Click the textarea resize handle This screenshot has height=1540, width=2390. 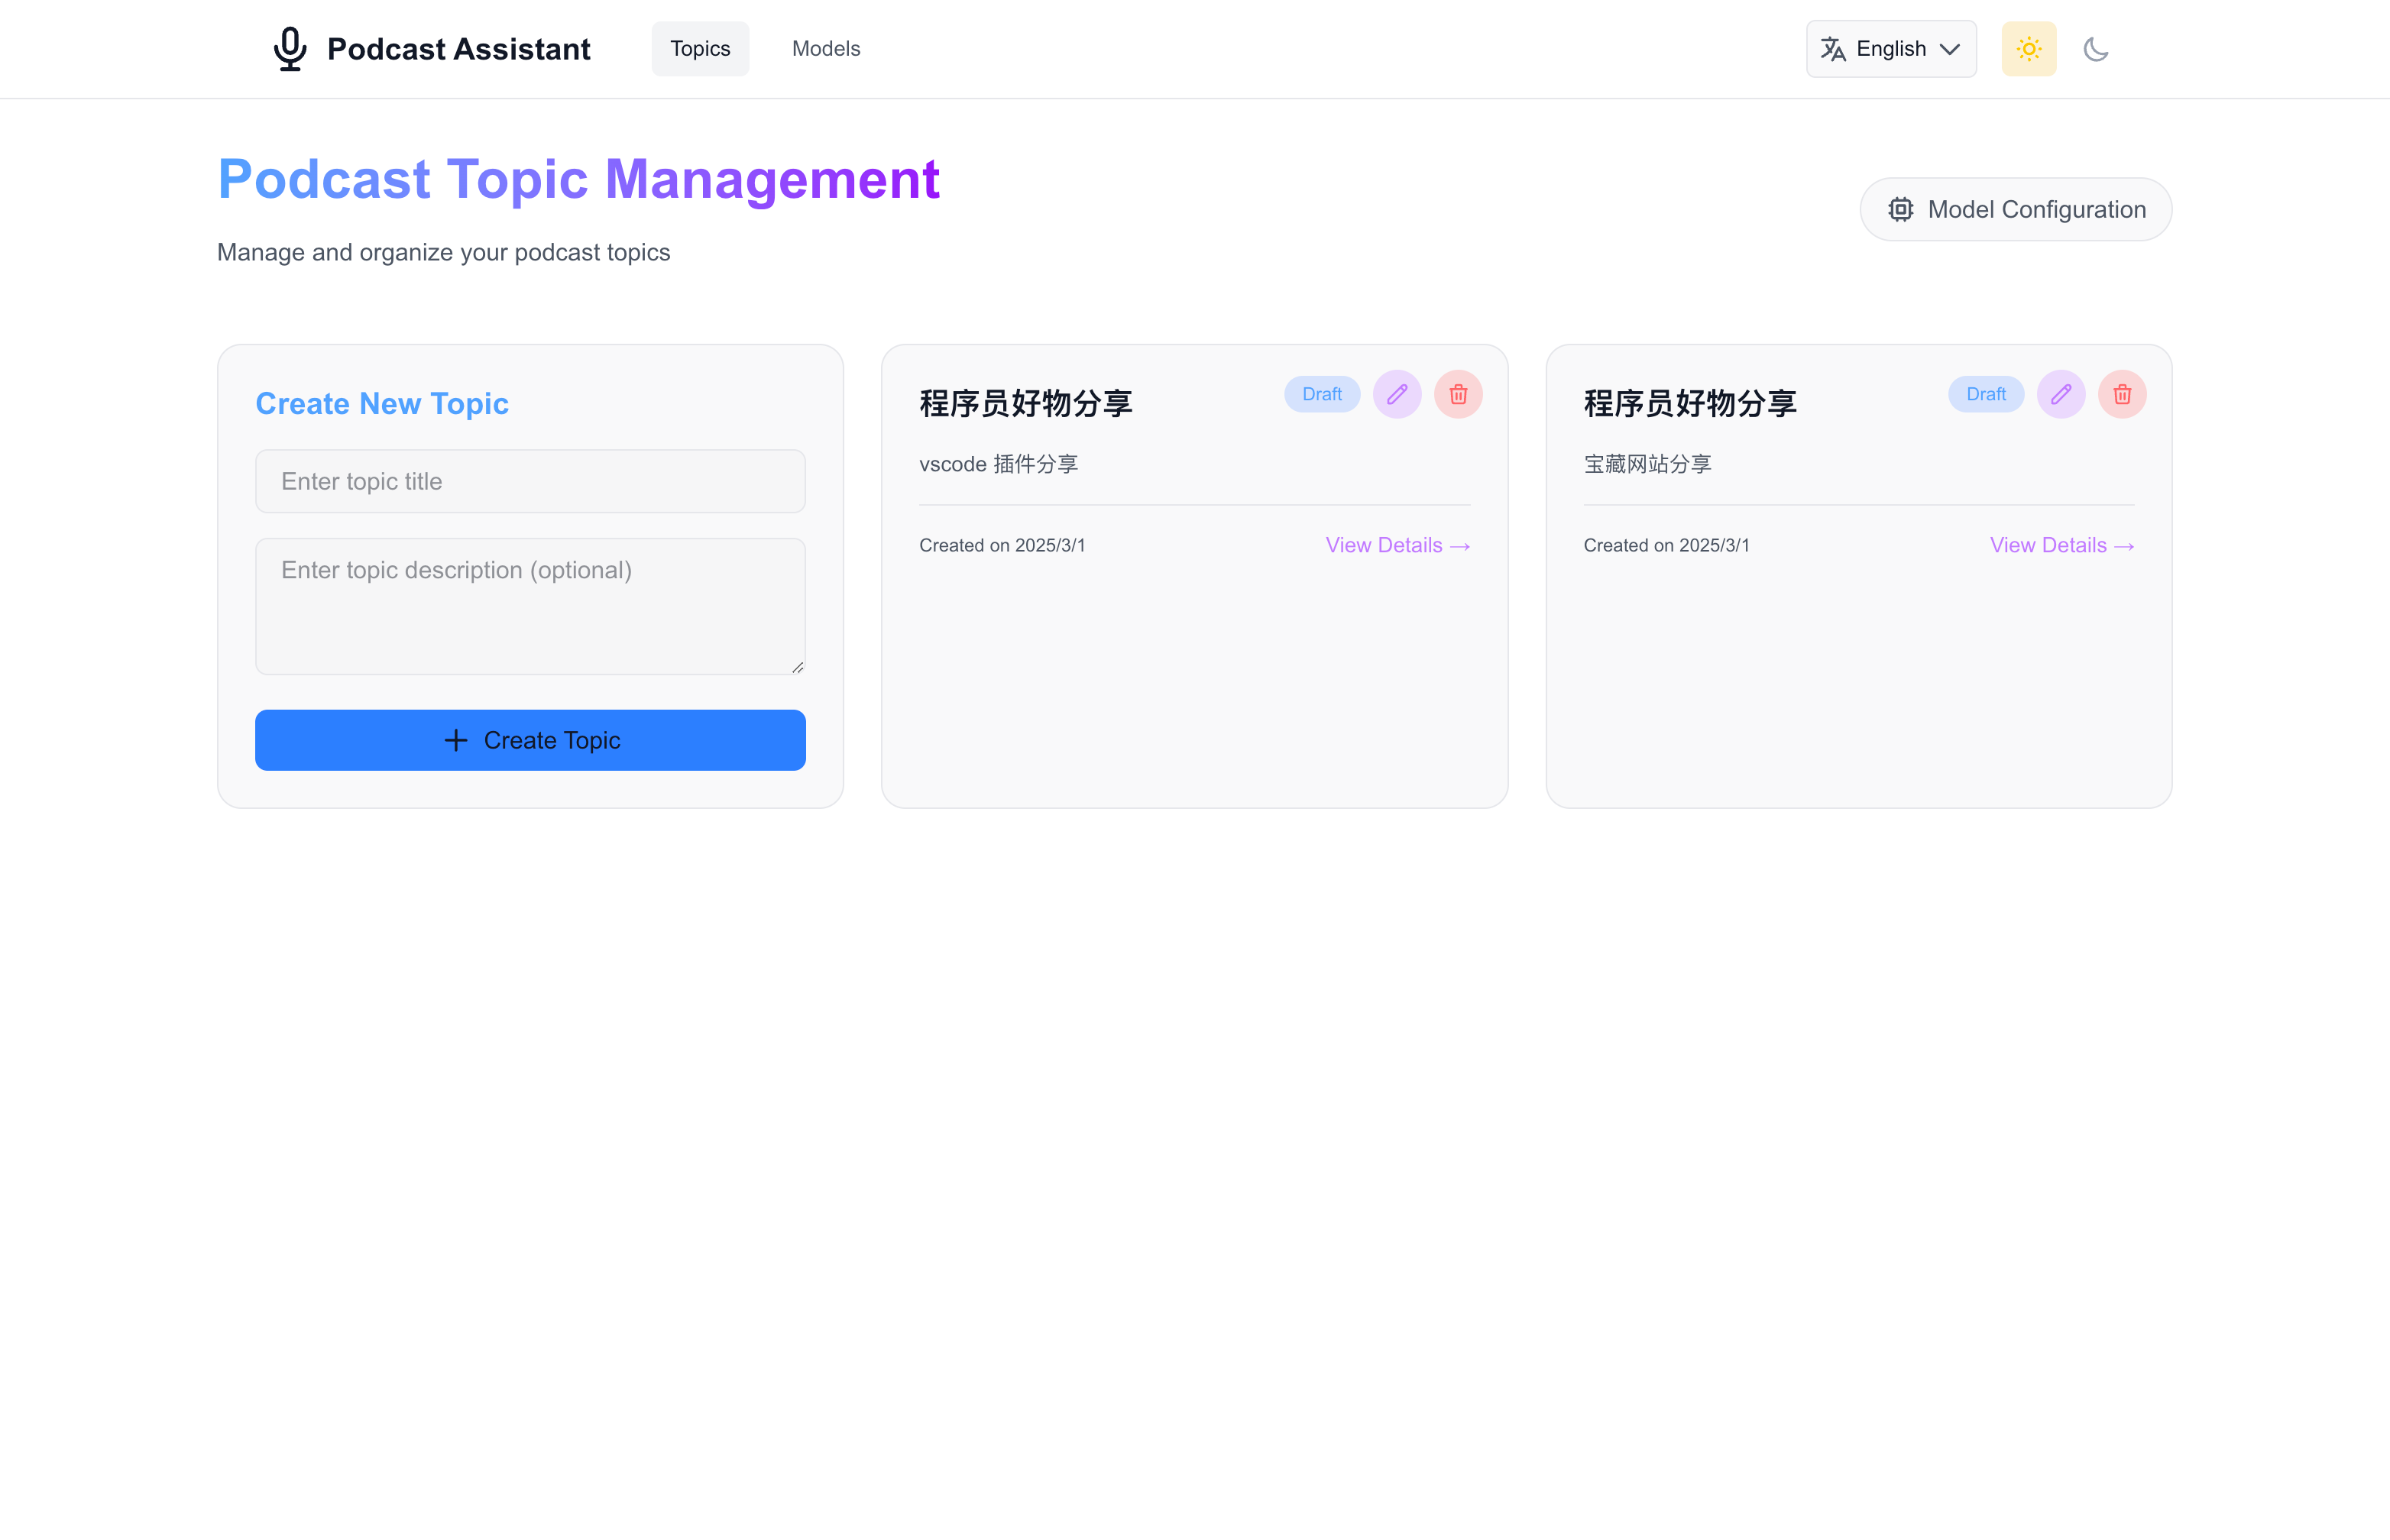click(x=797, y=667)
